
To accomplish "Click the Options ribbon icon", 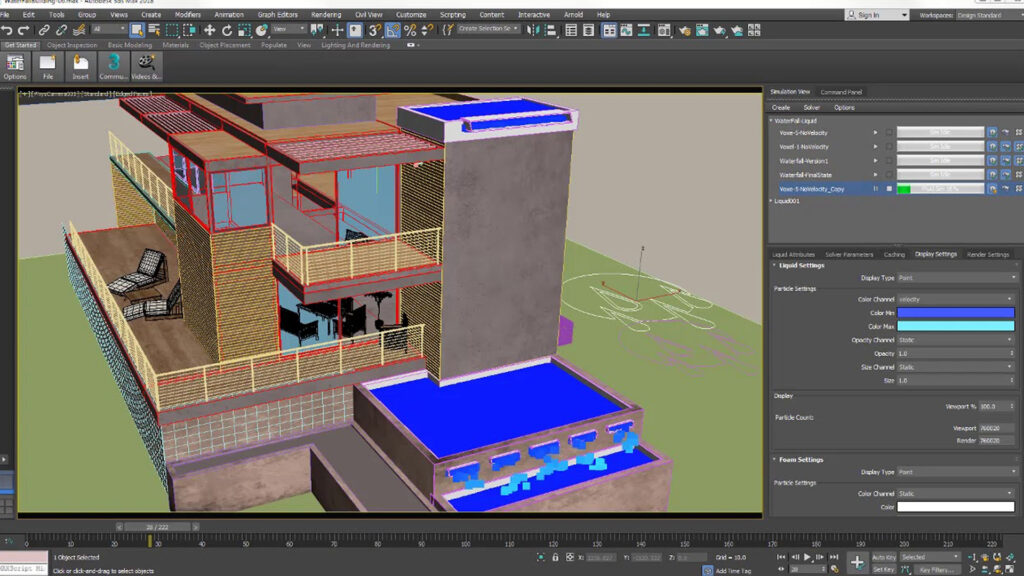I will point(14,67).
